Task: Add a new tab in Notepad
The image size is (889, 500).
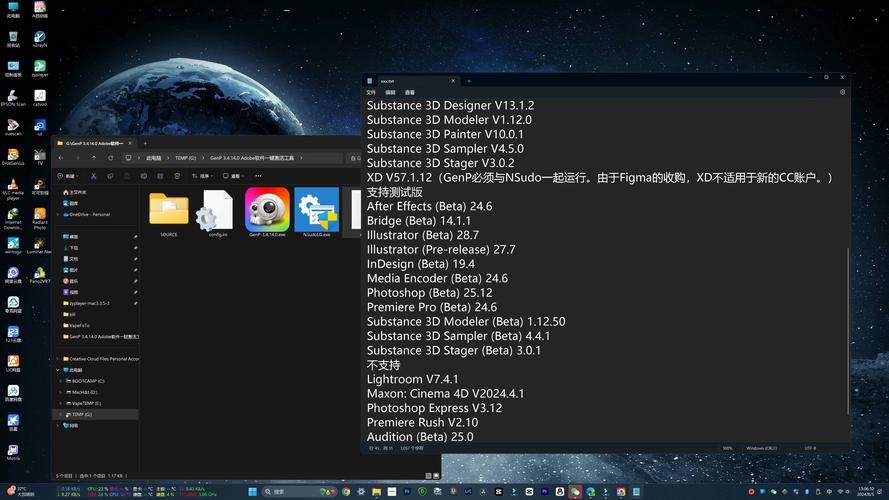Action: 469,81
